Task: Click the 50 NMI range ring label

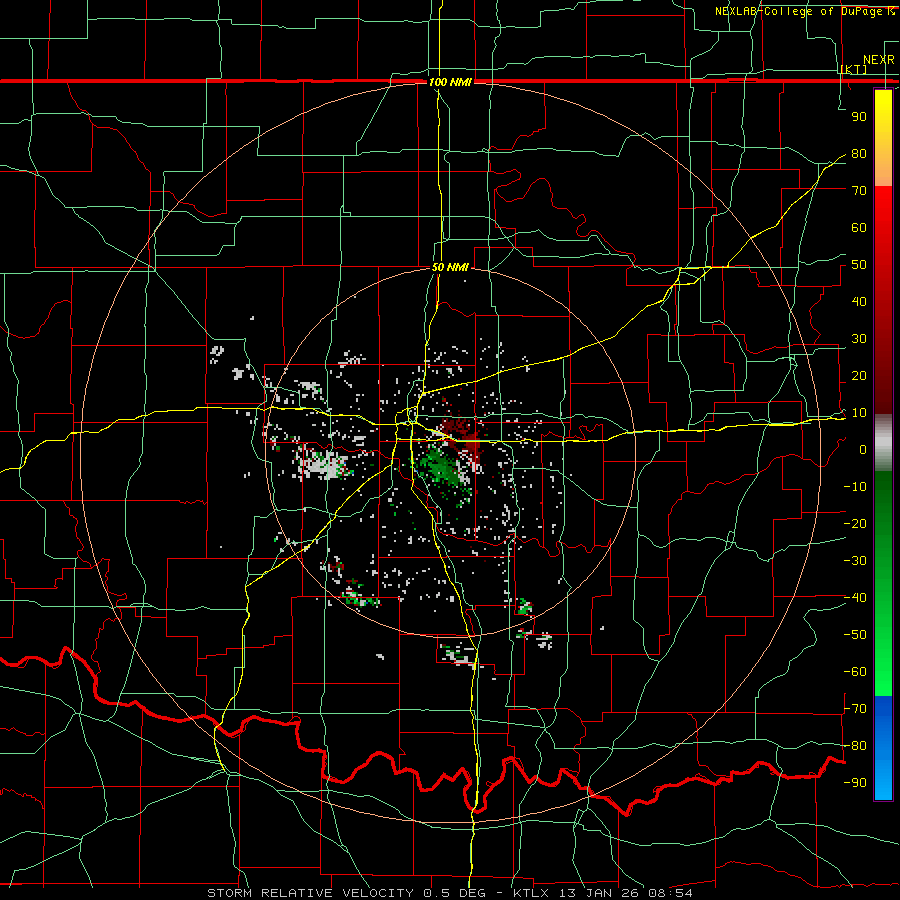Action: tap(450, 267)
